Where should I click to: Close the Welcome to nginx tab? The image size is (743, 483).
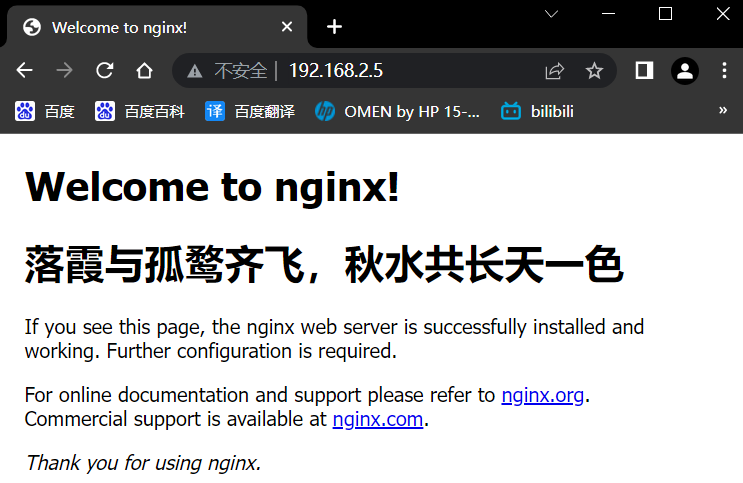pos(287,27)
